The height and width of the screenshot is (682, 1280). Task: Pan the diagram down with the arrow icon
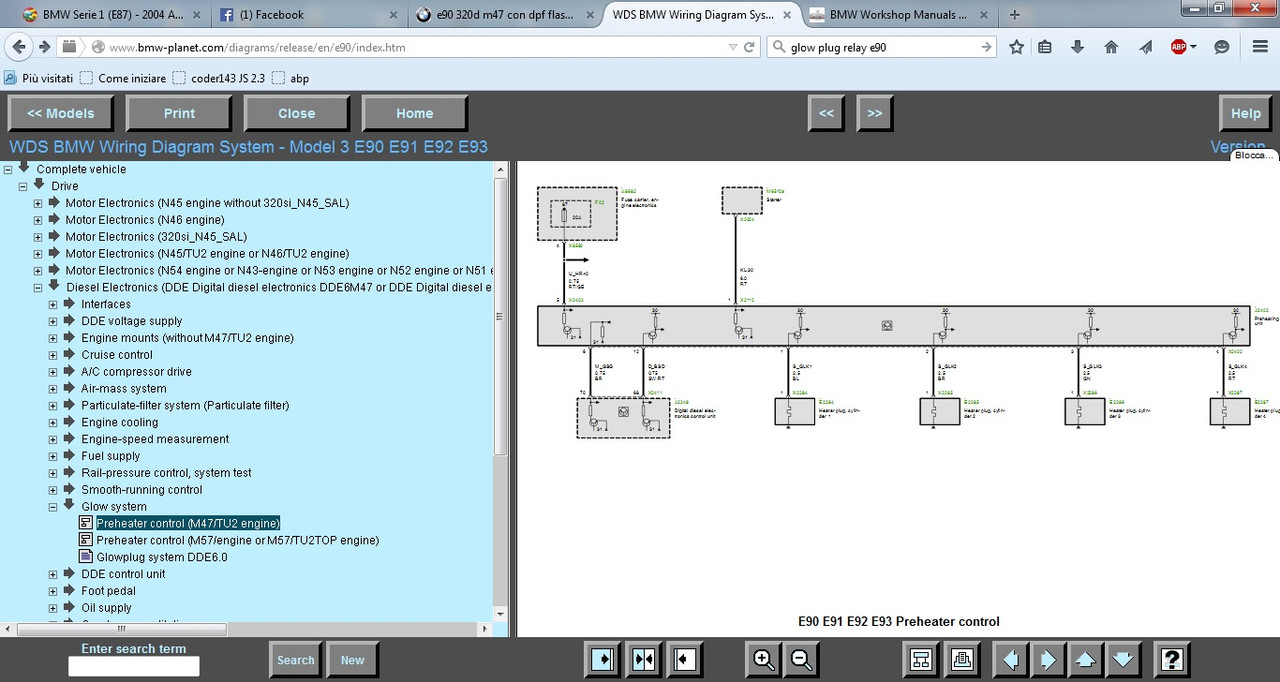point(1123,660)
